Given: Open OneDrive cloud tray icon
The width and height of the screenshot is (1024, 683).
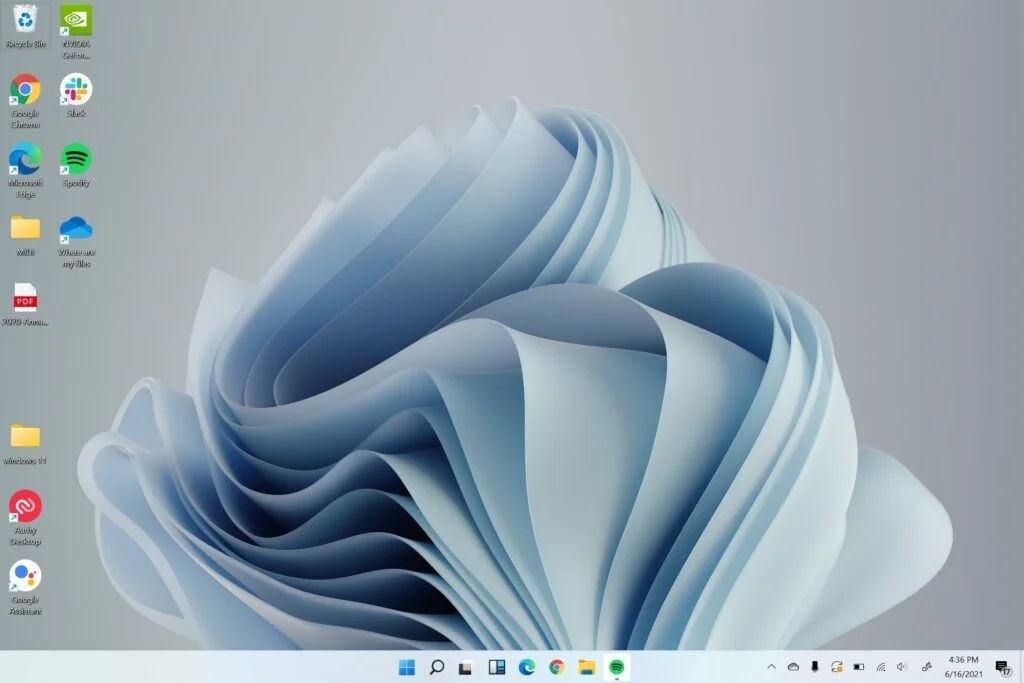Looking at the screenshot, I should (x=793, y=667).
